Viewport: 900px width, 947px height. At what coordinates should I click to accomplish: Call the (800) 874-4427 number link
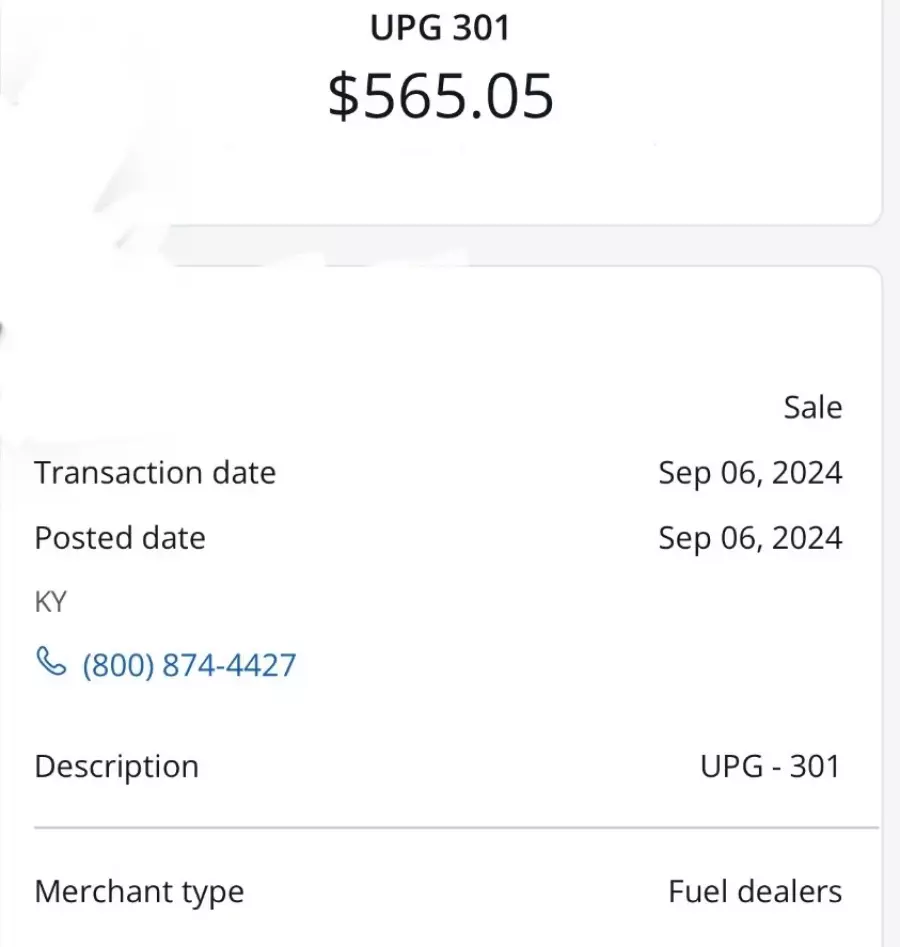click(189, 665)
